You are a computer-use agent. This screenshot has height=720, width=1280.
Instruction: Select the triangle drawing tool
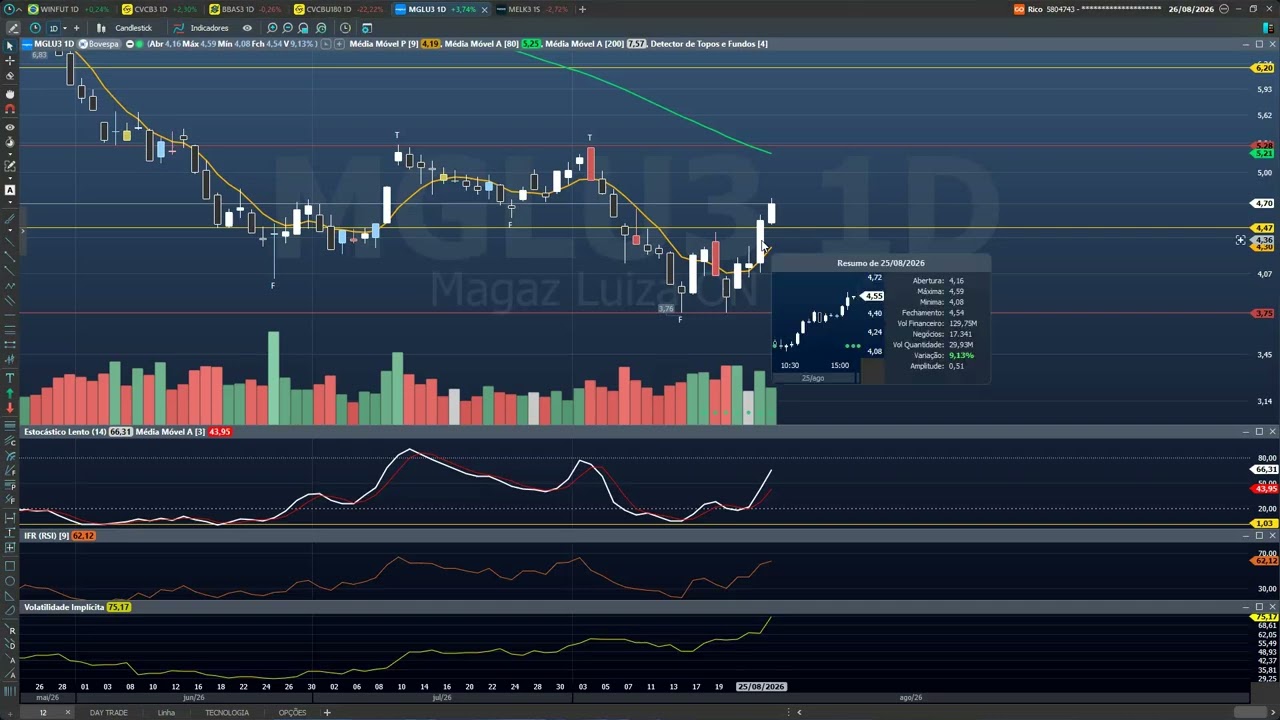point(10,597)
